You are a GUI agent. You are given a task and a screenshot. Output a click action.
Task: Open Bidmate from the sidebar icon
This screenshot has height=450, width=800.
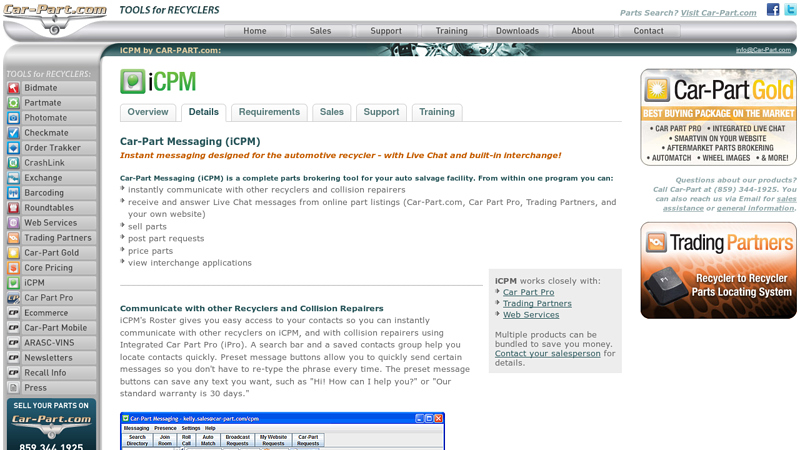[13, 88]
